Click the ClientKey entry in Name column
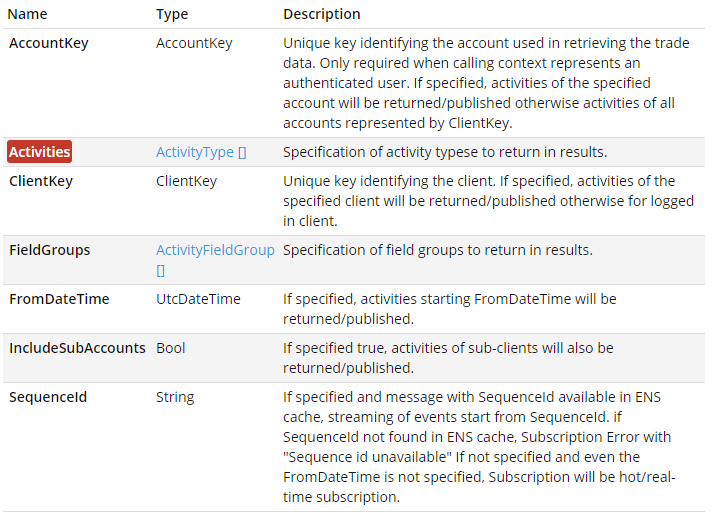This screenshot has width=717, height=519. (x=41, y=181)
